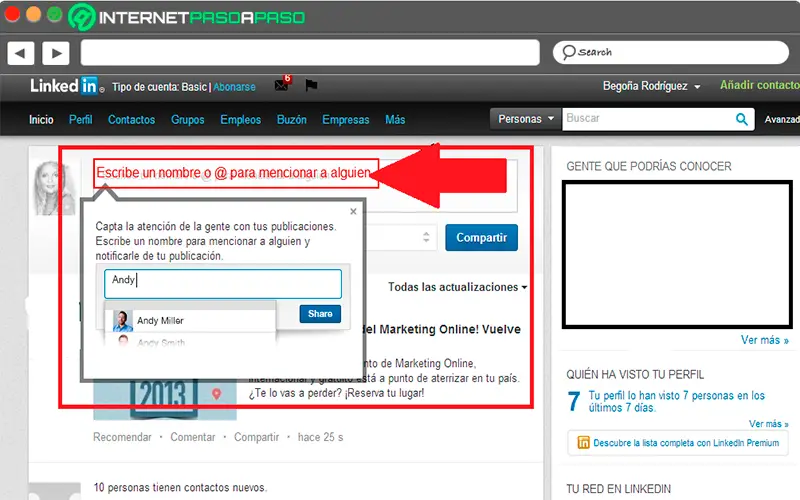Click Recomendar under the post

(x=122, y=437)
